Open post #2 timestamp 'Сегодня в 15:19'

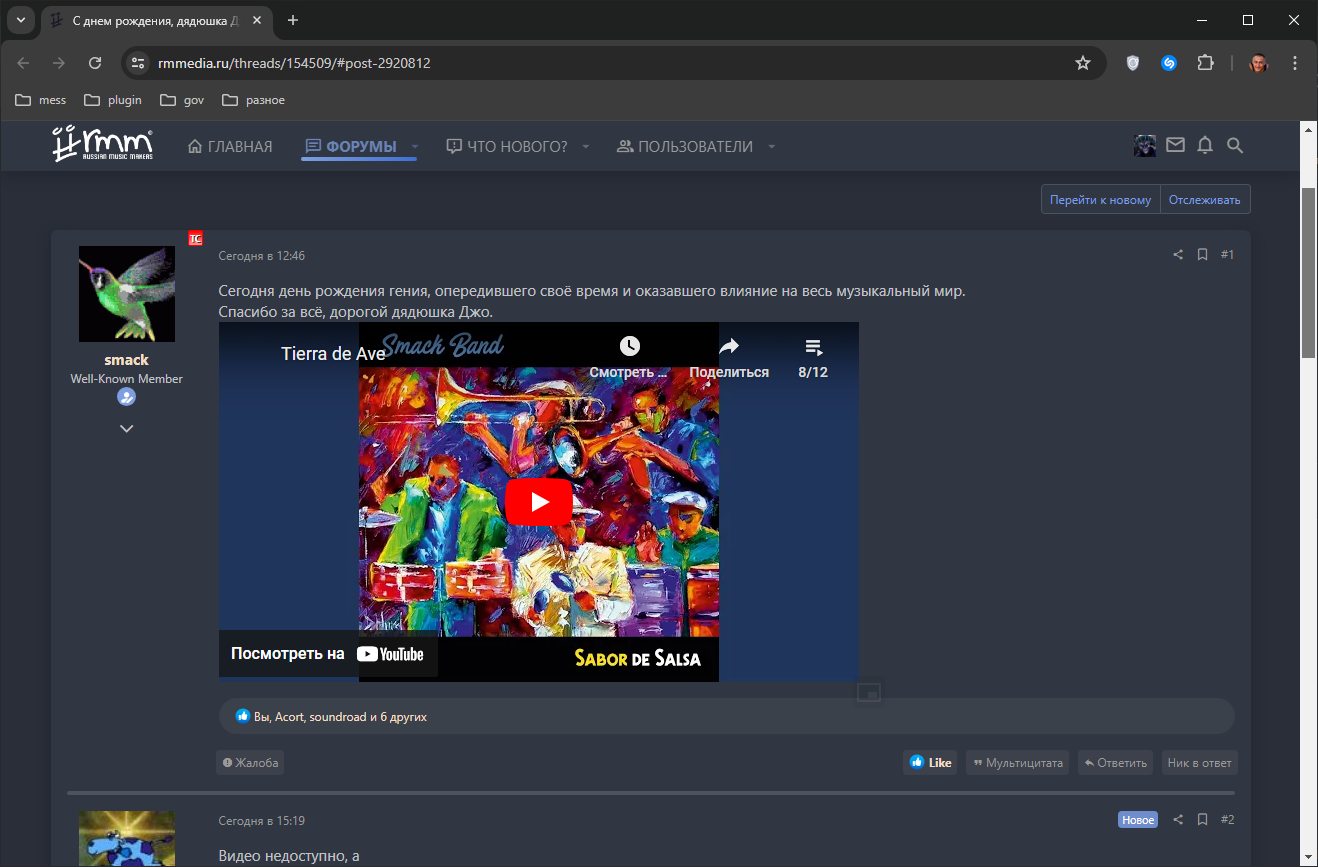click(x=262, y=821)
